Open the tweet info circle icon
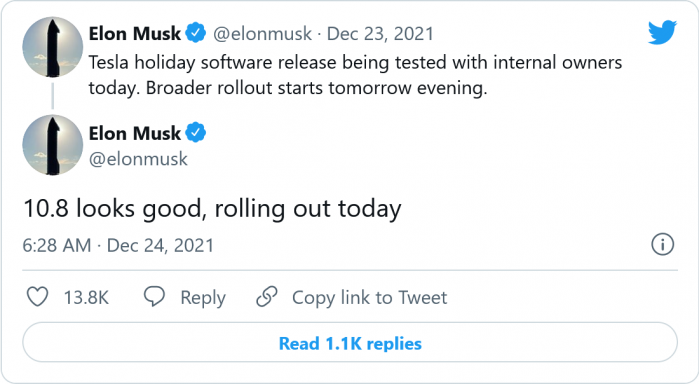This screenshot has height=384, width=700. click(x=662, y=245)
